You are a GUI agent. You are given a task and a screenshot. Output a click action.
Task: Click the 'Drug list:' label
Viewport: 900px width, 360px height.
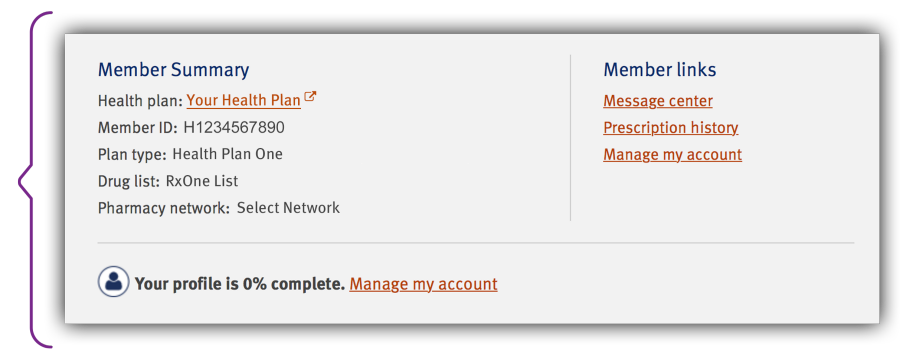click(x=129, y=181)
